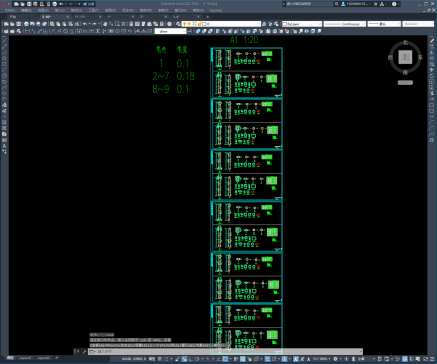Open the 编辑 (Edit) menu

tap(26, 10)
